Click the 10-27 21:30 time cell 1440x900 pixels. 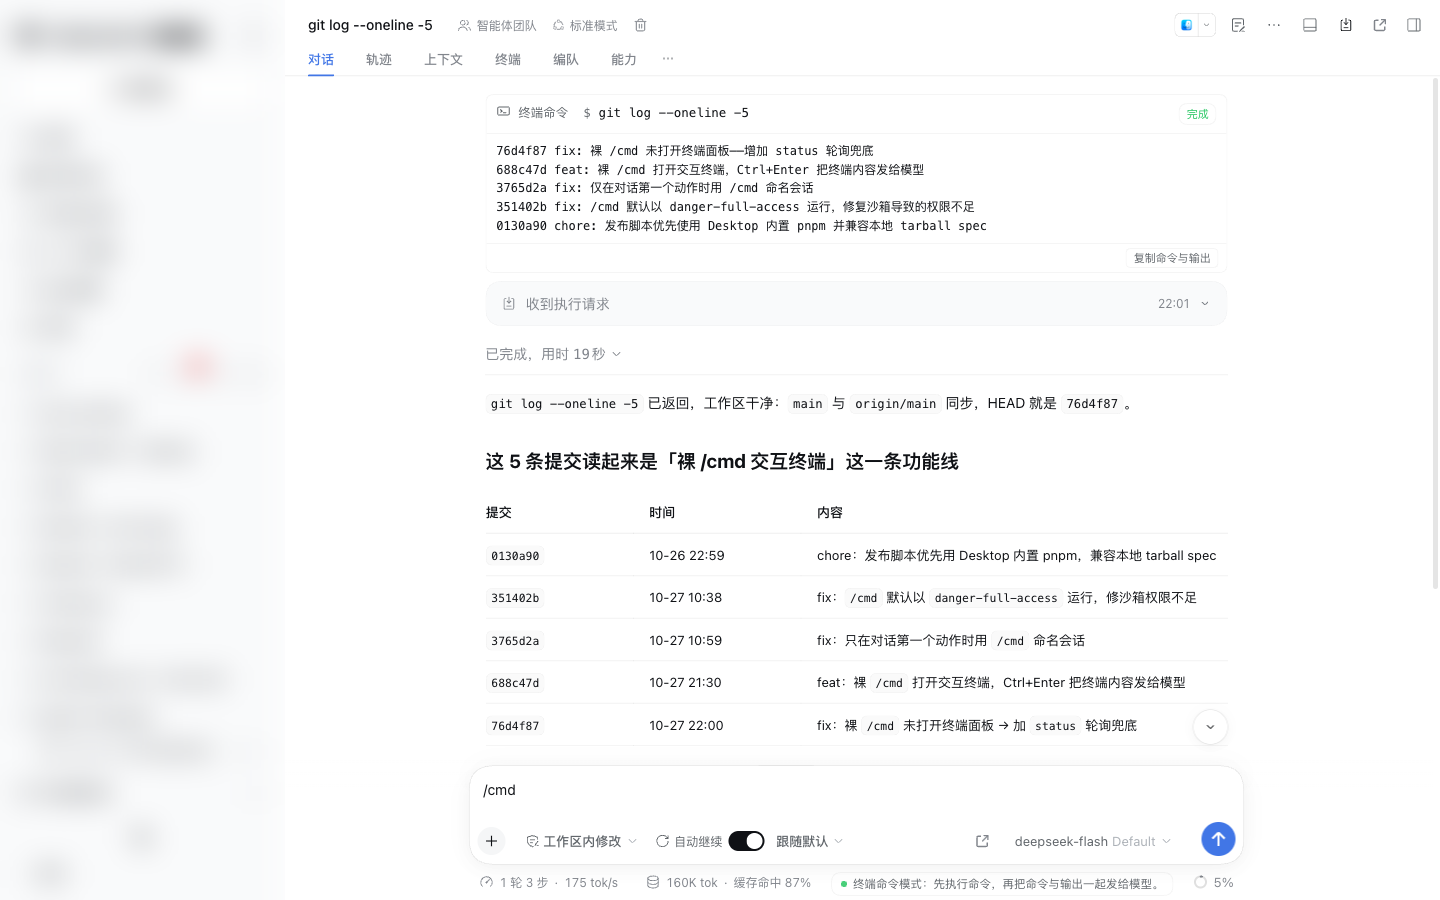(x=685, y=683)
